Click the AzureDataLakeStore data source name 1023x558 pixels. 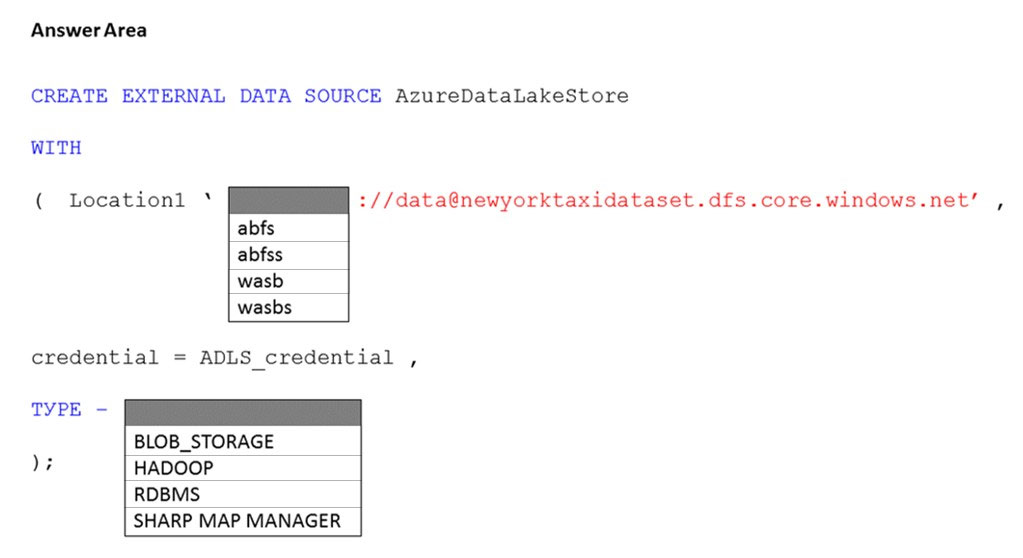tap(512, 96)
